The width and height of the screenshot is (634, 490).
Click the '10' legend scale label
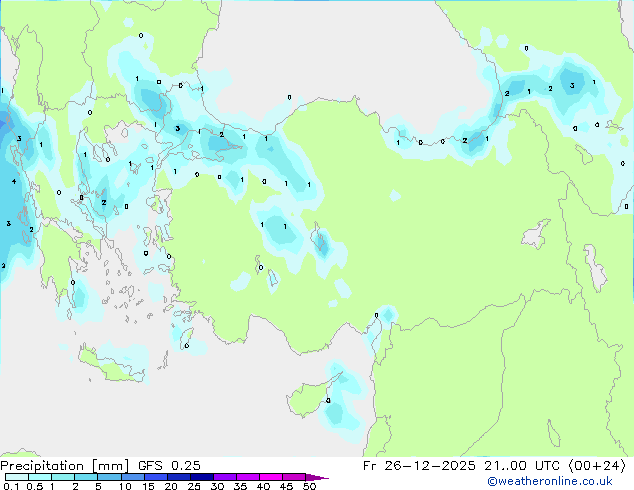pos(125,486)
